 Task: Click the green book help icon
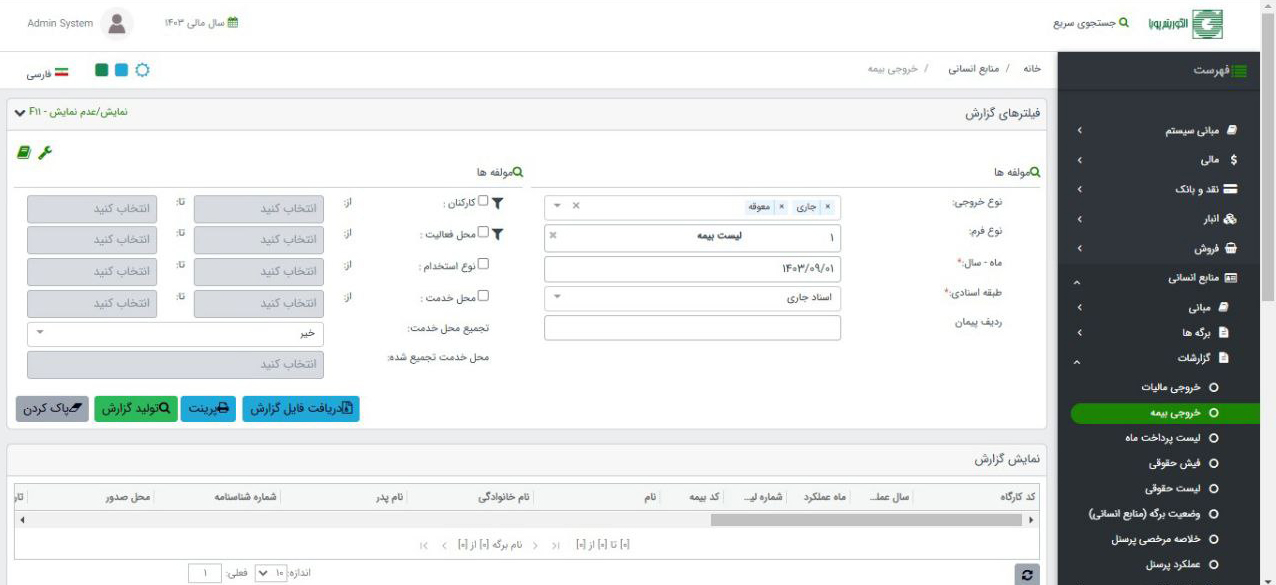coord(23,151)
